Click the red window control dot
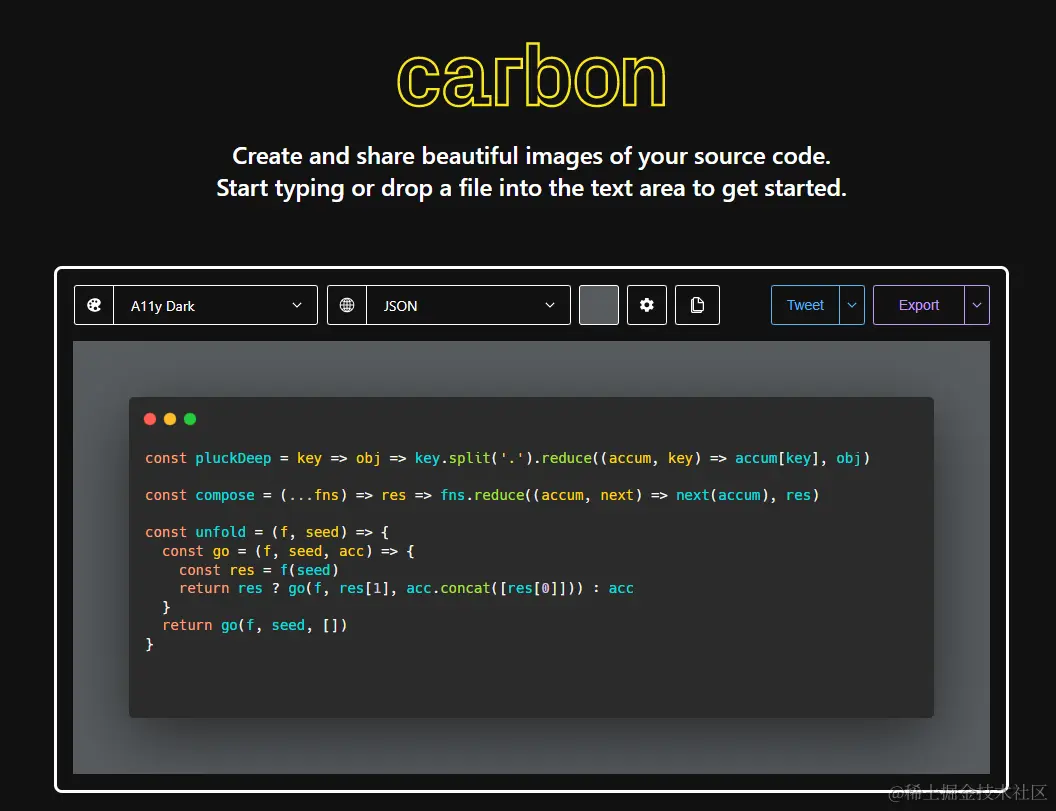This screenshot has height=811, width=1056. [x=150, y=419]
